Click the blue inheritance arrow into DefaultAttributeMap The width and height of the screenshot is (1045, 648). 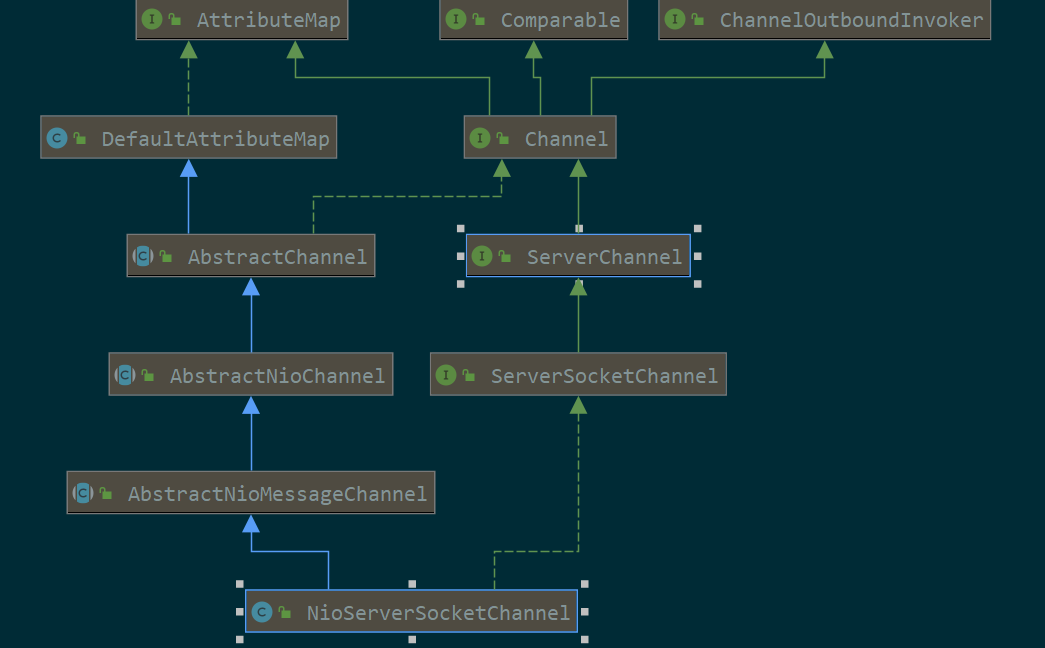click(189, 169)
